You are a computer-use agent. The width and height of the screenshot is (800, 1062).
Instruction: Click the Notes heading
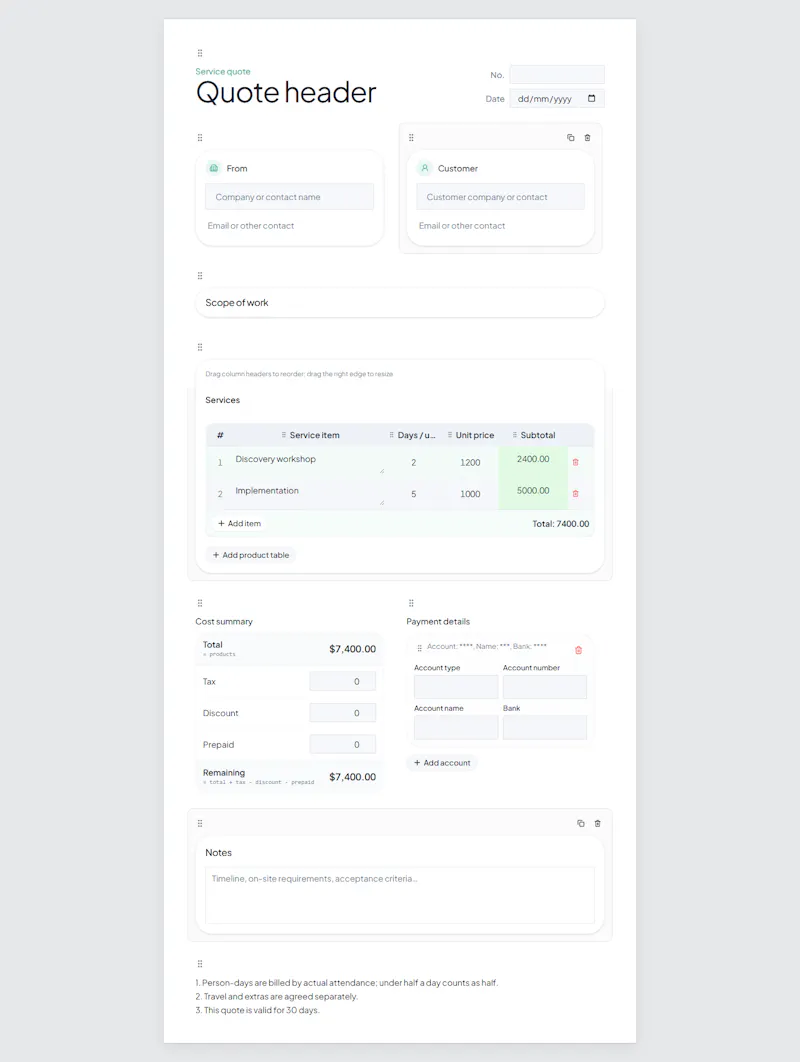point(218,853)
